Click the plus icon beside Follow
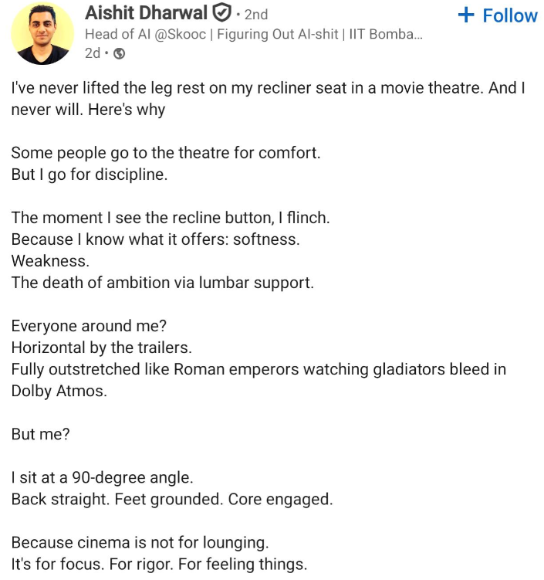Image resolution: width=544 pixels, height=580 pixels. click(x=466, y=15)
